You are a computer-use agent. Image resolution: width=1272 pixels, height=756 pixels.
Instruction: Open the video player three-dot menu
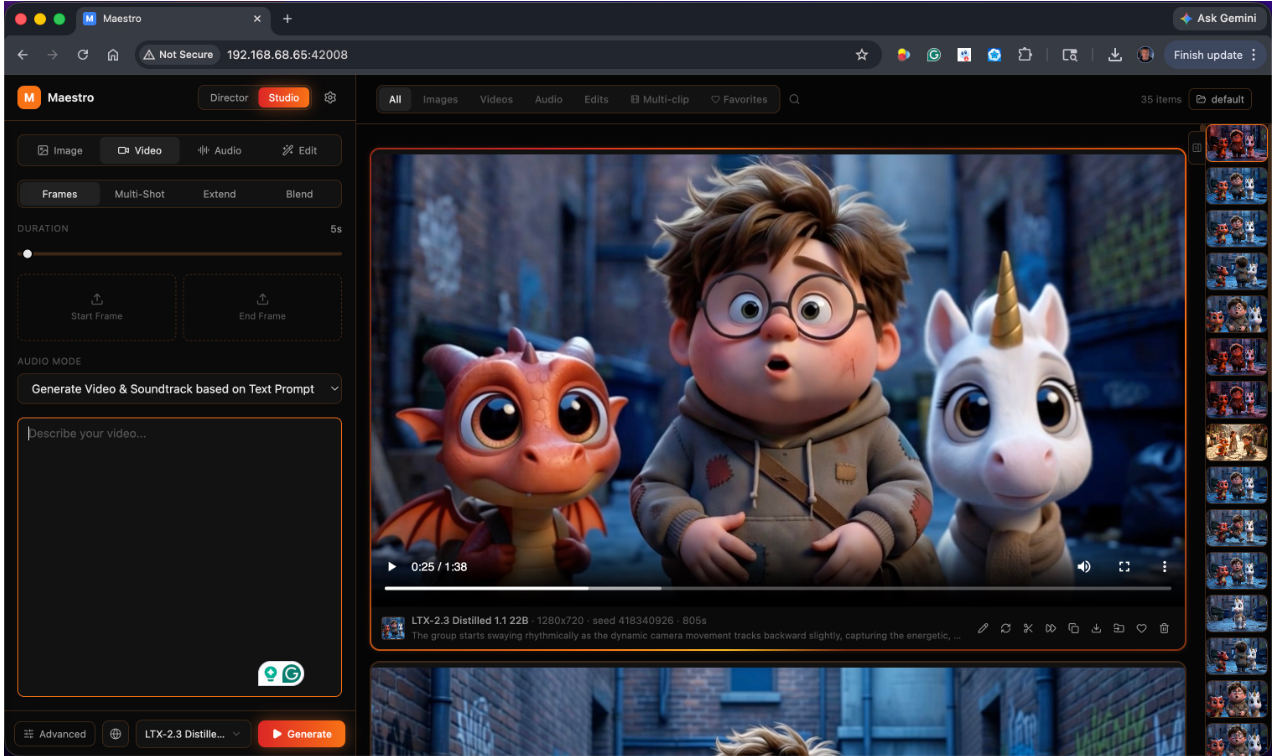(x=1164, y=566)
